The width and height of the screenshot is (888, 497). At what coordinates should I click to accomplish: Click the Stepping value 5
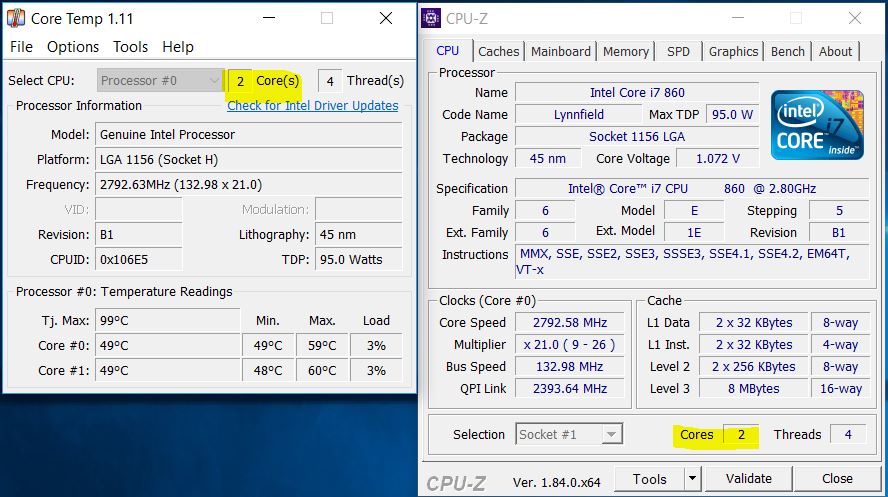(x=839, y=211)
